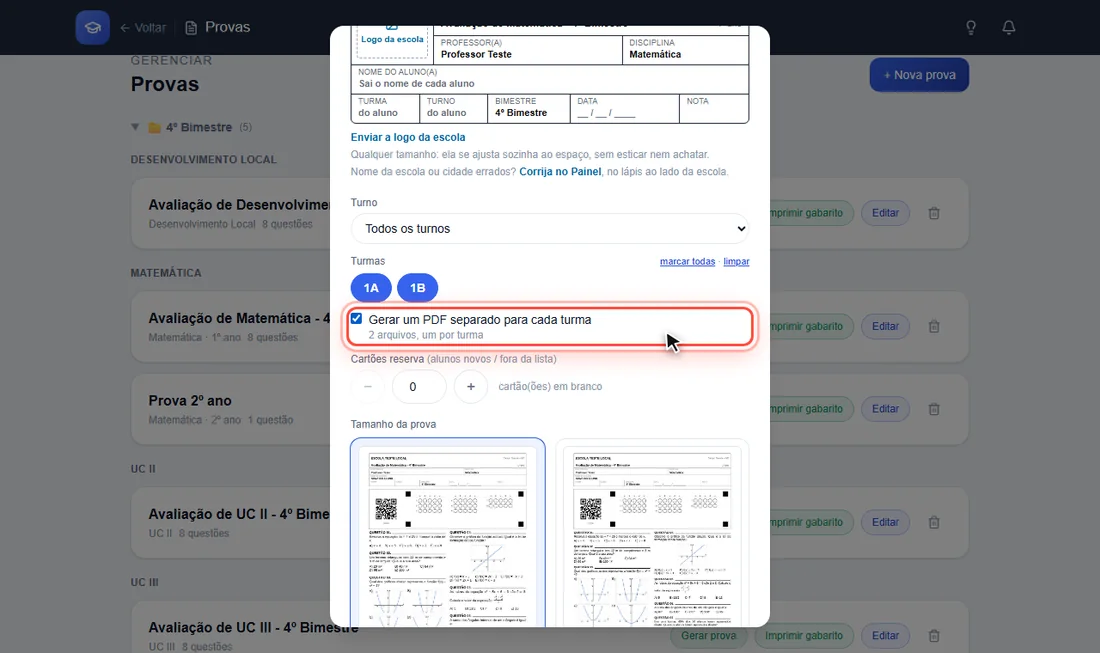Print gabarito for Avaliação de Matemática
1100x653 pixels.
click(x=811, y=326)
